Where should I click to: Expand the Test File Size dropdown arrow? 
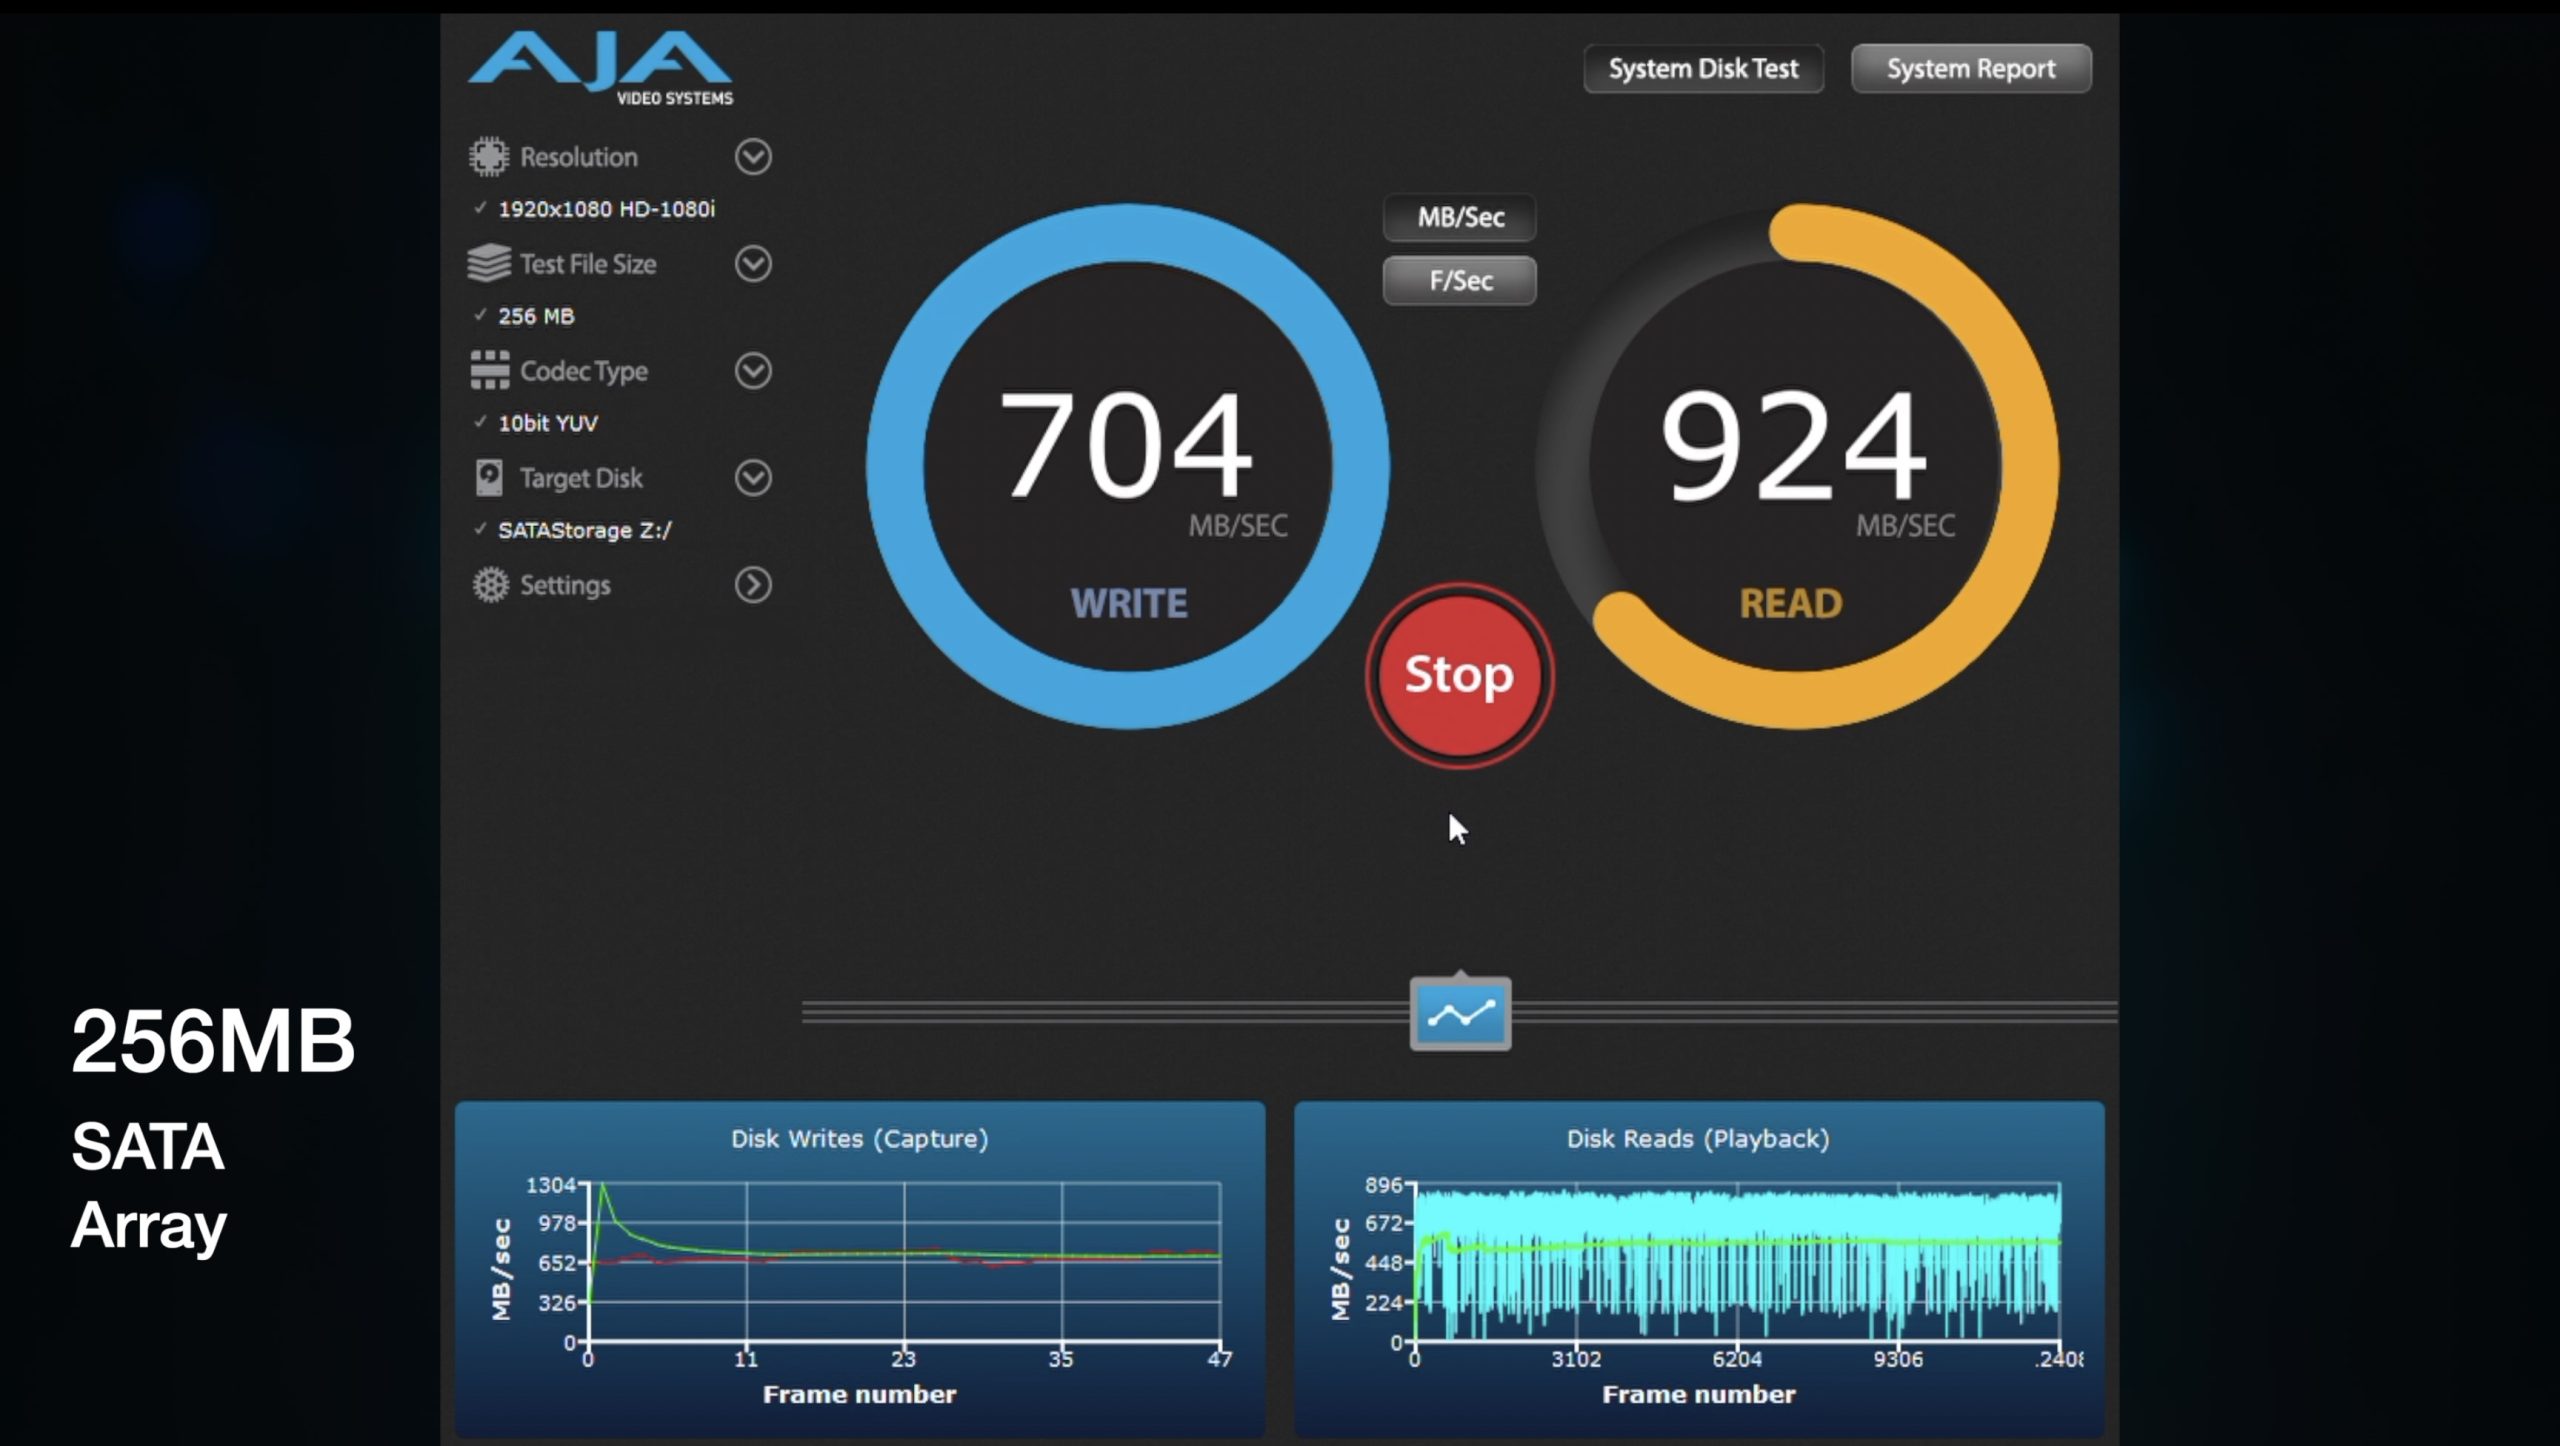coord(753,264)
